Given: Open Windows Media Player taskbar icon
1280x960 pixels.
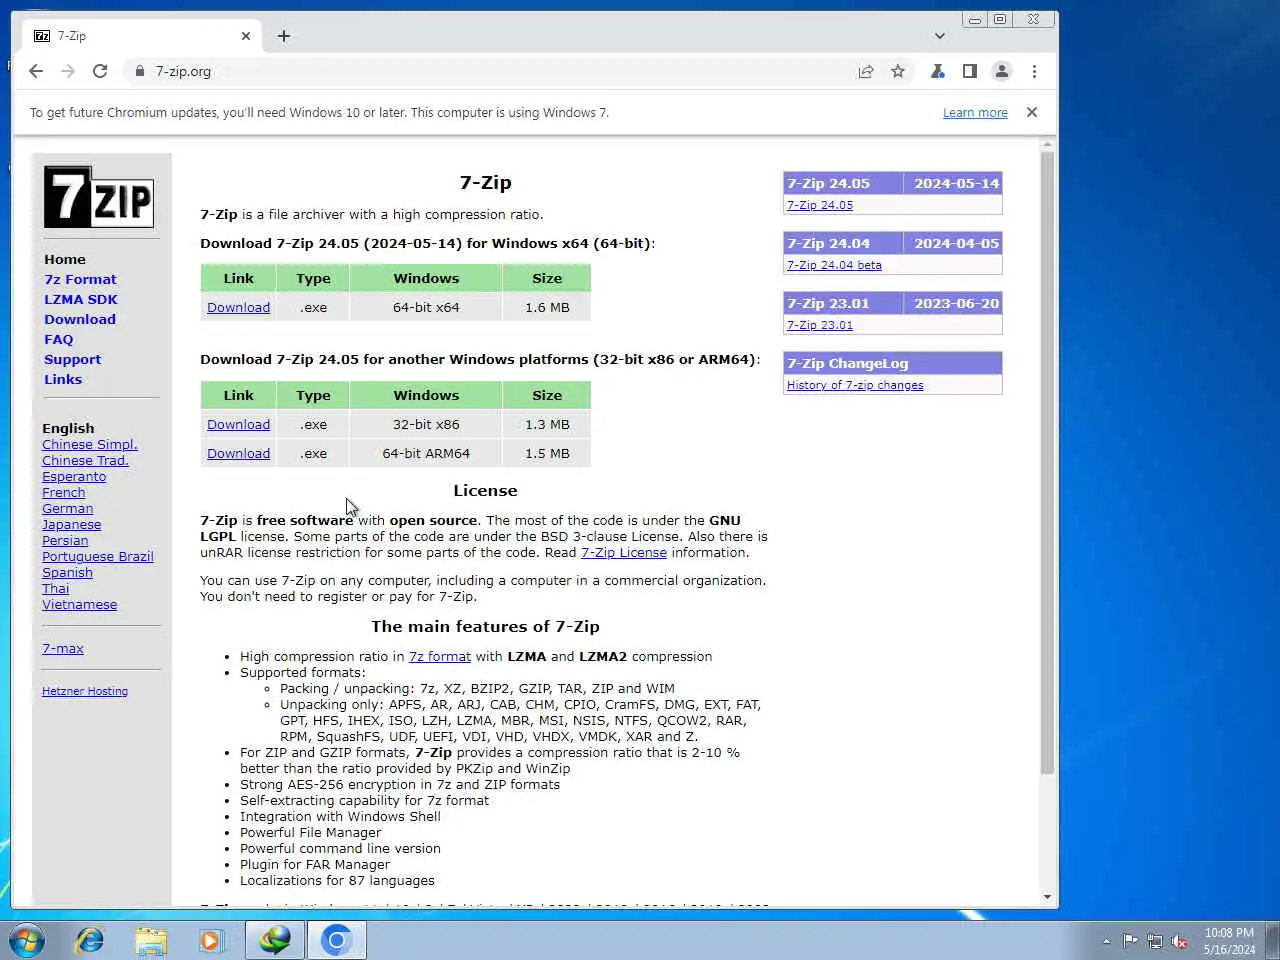Looking at the screenshot, I should click(x=211, y=941).
